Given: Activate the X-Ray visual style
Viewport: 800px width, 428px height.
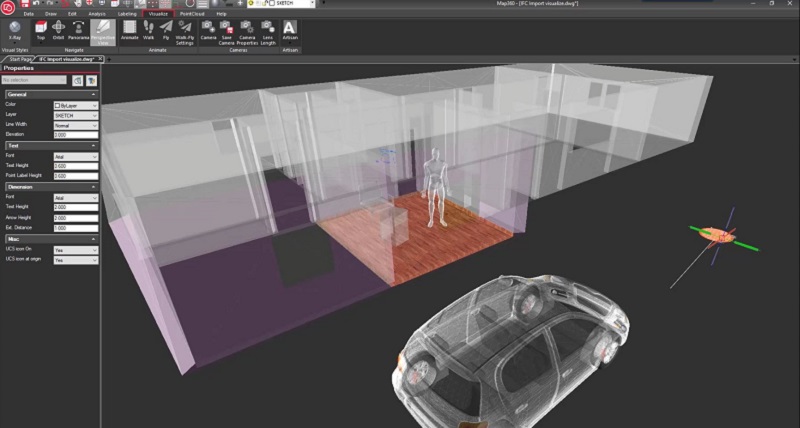Looking at the screenshot, I should coord(14,32).
